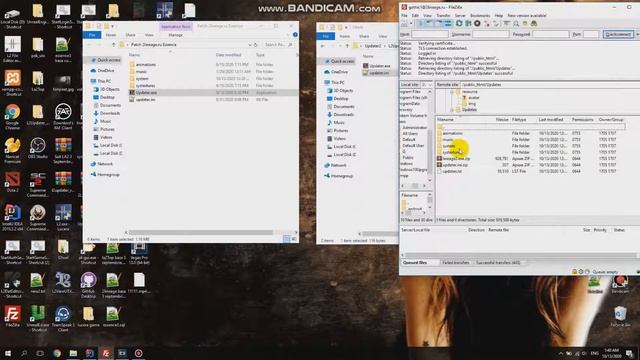Click FileZilla process queue toolbar icon

468,23
